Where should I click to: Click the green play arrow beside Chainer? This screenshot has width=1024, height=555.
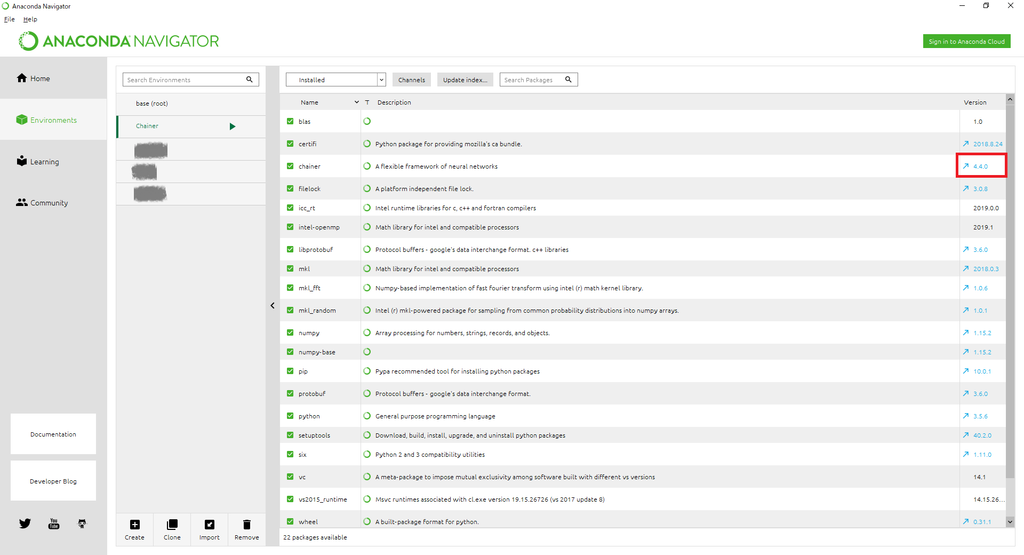pyautogui.click(x=232, y=127)
